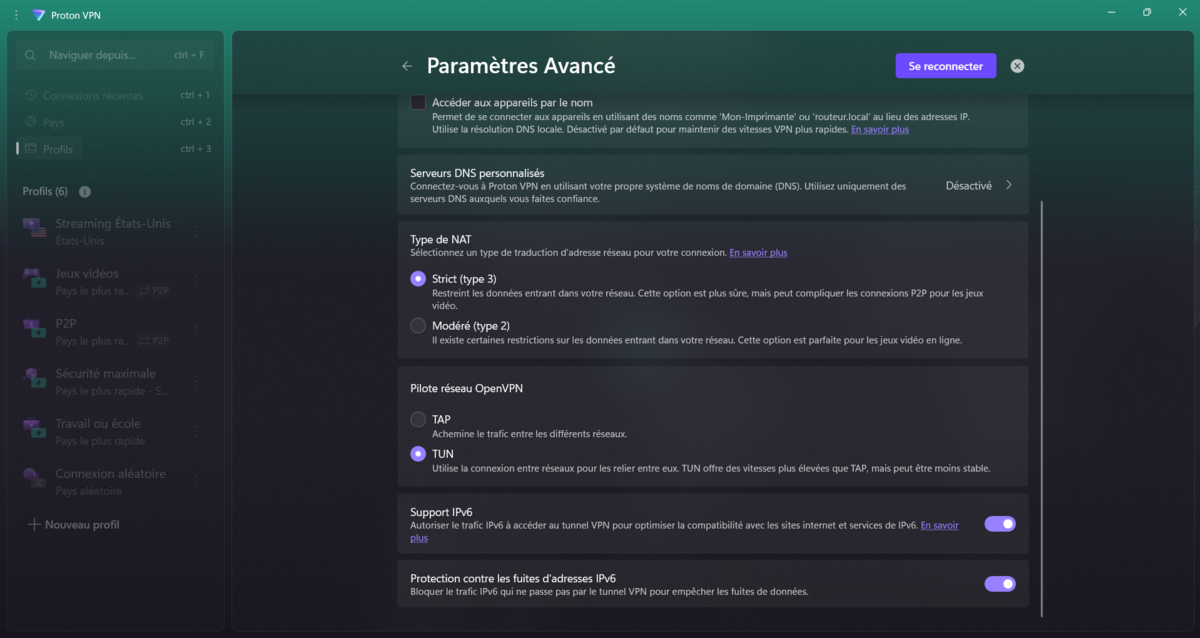
Task: Click the back arrow beside Paramètres Avancé
Action: click(407, 66)
